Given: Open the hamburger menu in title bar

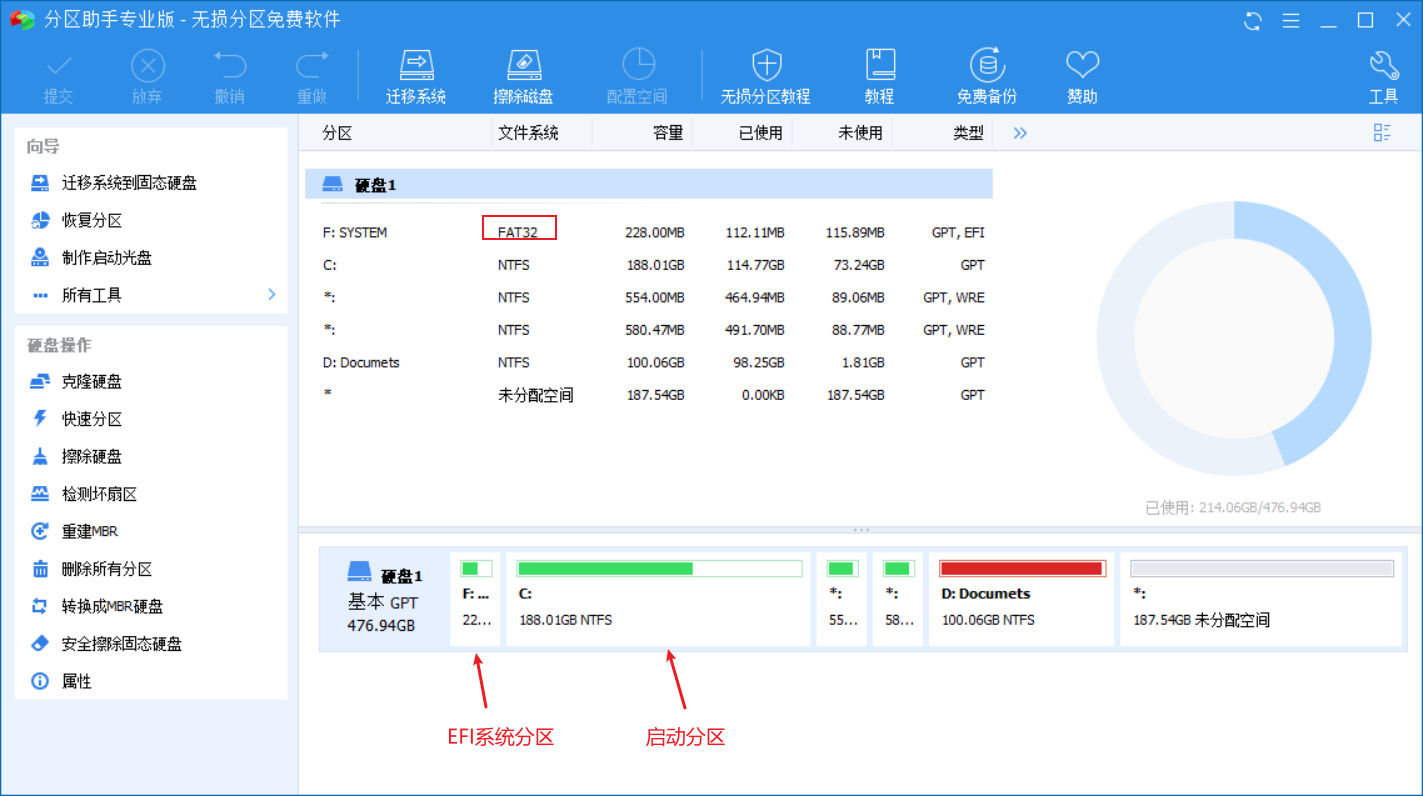Looking at the screenshot, I should 1291,21.
